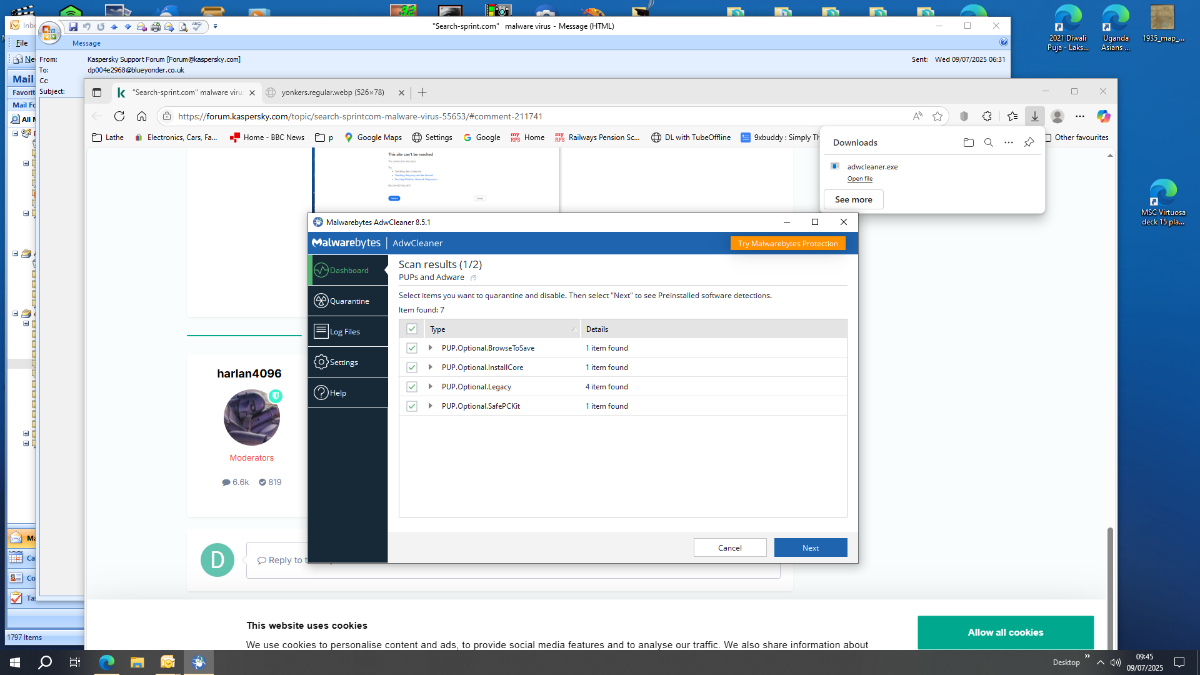
Task: Toggle the select-all checkbox in header
Action: coord(412,329)
